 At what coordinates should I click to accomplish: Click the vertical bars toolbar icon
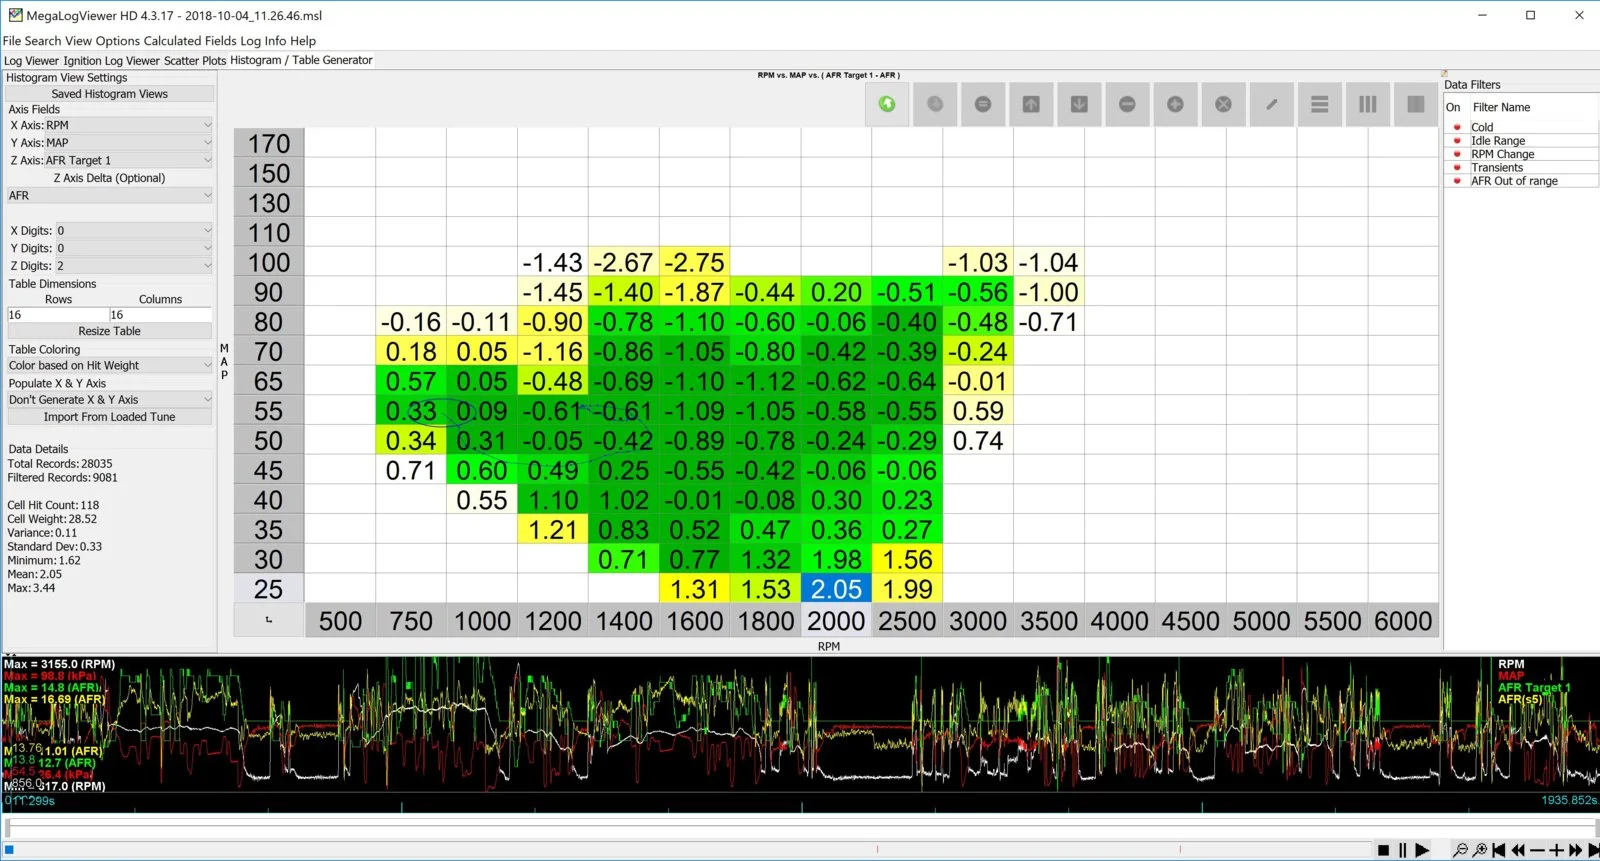click(1367, 104)
